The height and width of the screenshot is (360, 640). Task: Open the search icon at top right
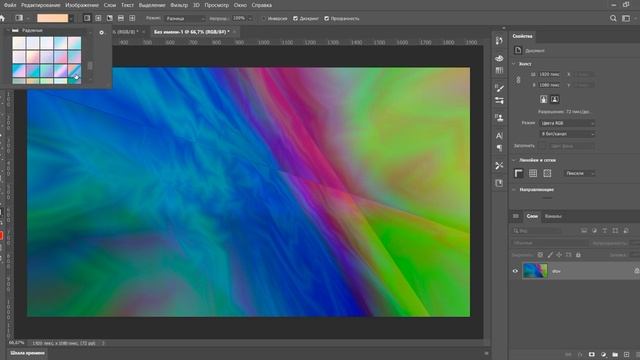tap(613, 18)
